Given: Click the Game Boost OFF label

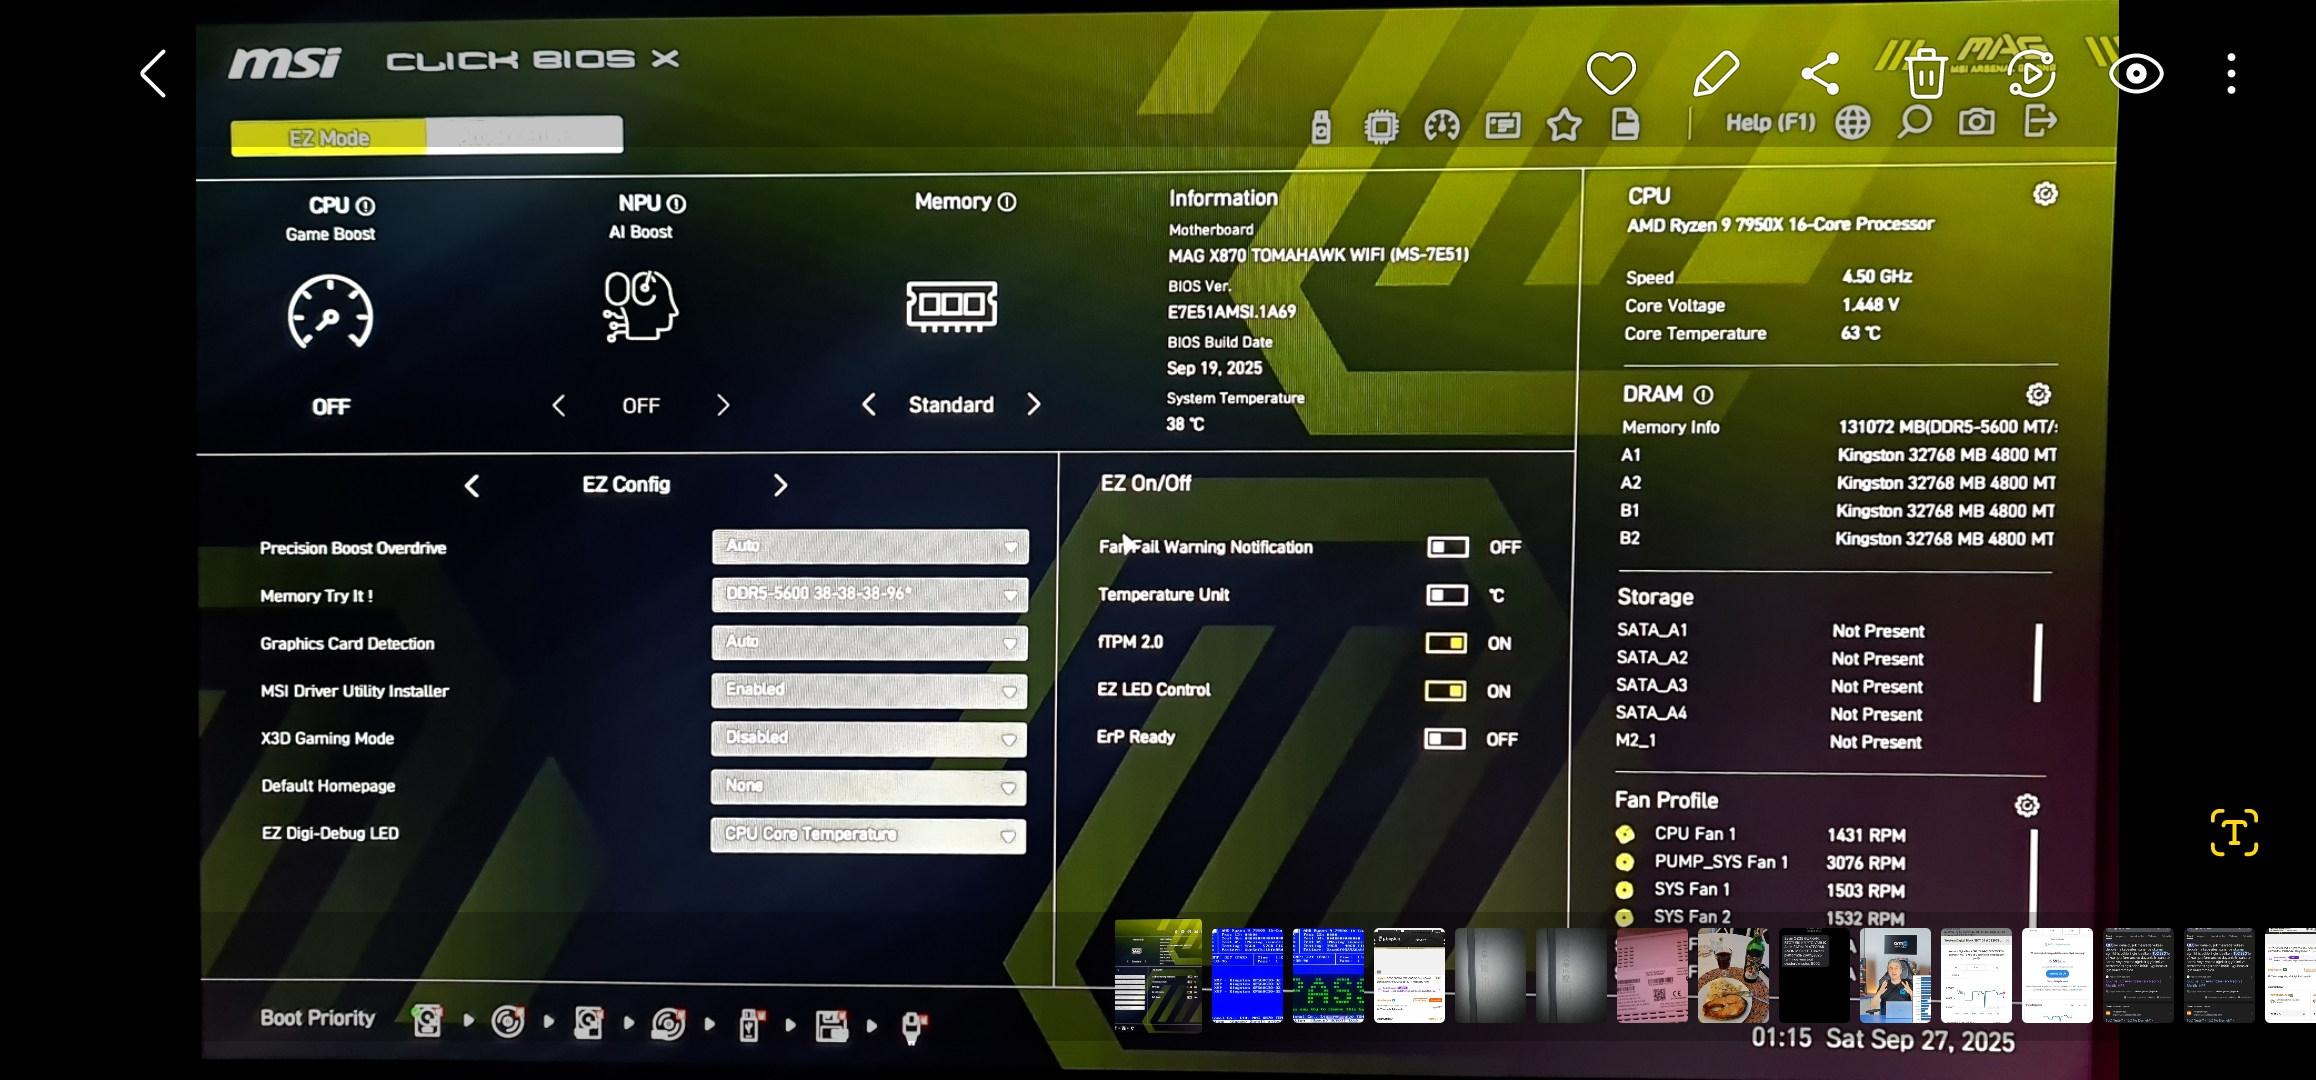Looking at the screenshot, I should (x=331, y=407).
